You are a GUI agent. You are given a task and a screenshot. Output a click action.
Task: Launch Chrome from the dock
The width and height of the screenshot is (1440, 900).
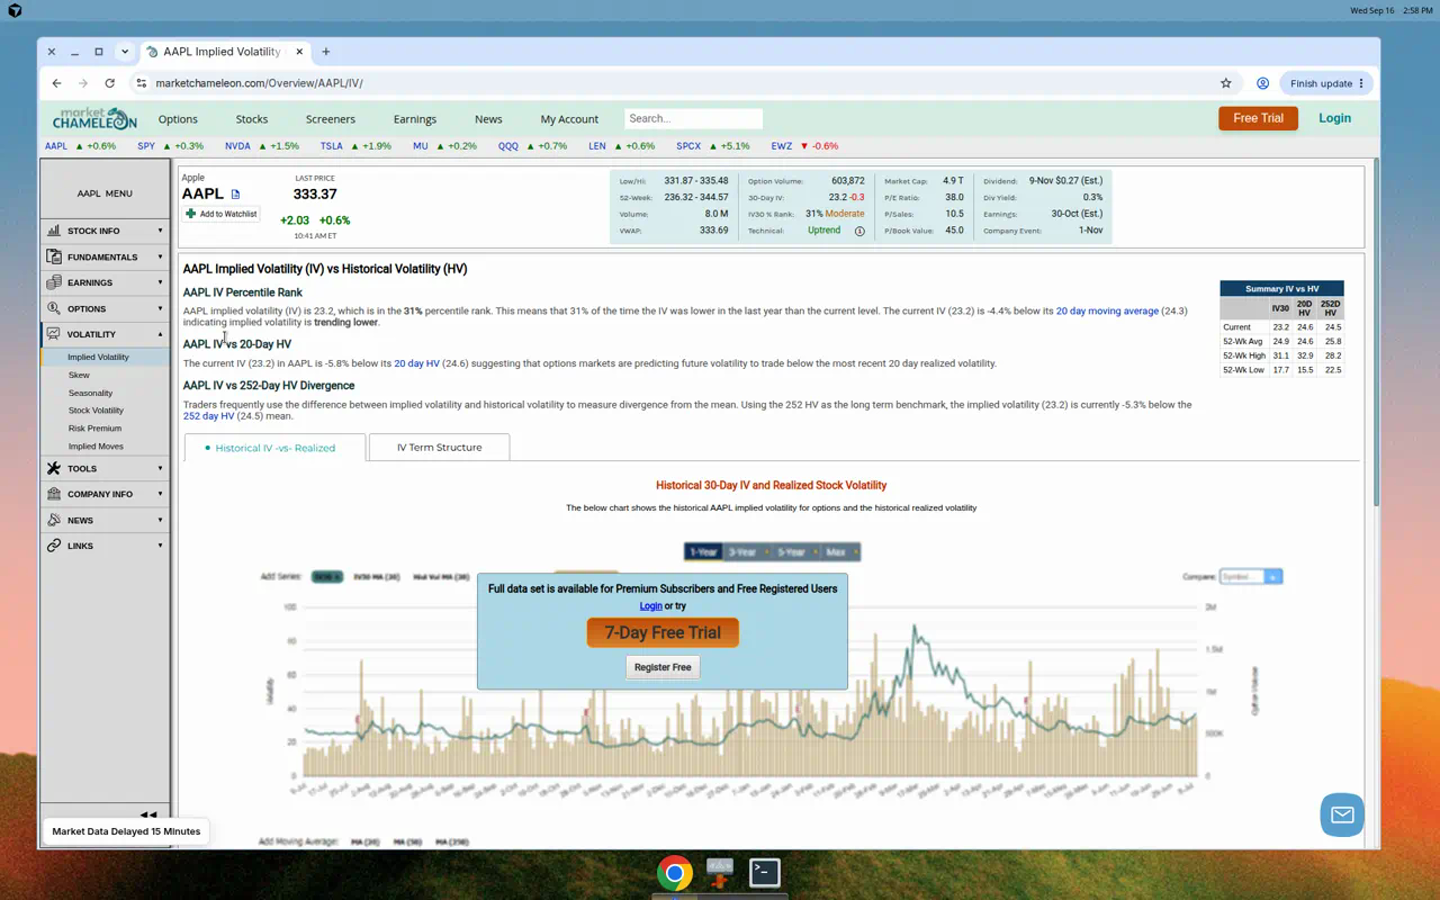pos(675,873)
